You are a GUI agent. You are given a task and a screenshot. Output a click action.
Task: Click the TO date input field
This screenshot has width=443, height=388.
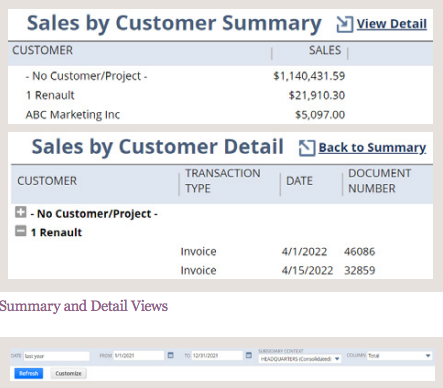pyautogui.click(x=217, y=356)
